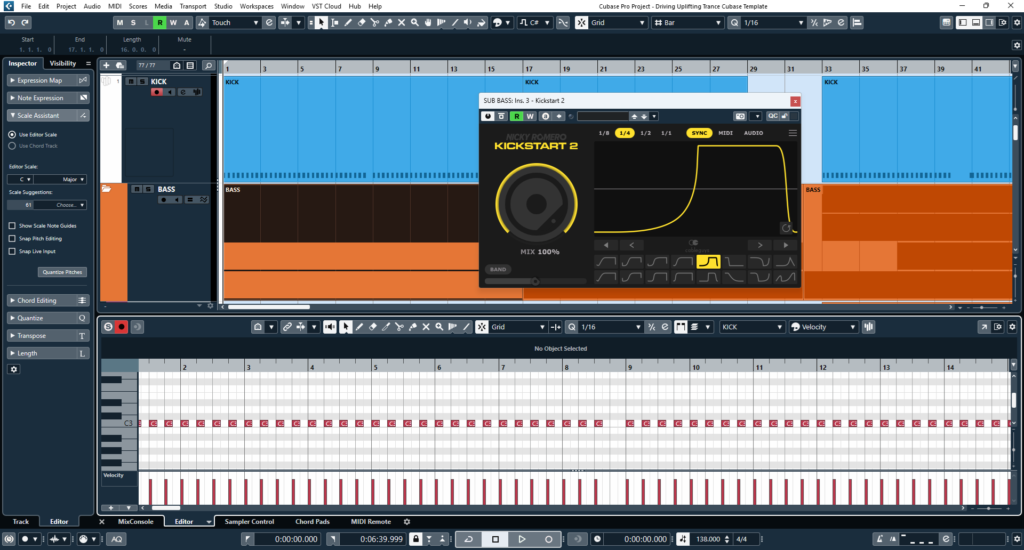Expand the Expression Map section
The image size is (1024, 550).
[48, 80]
